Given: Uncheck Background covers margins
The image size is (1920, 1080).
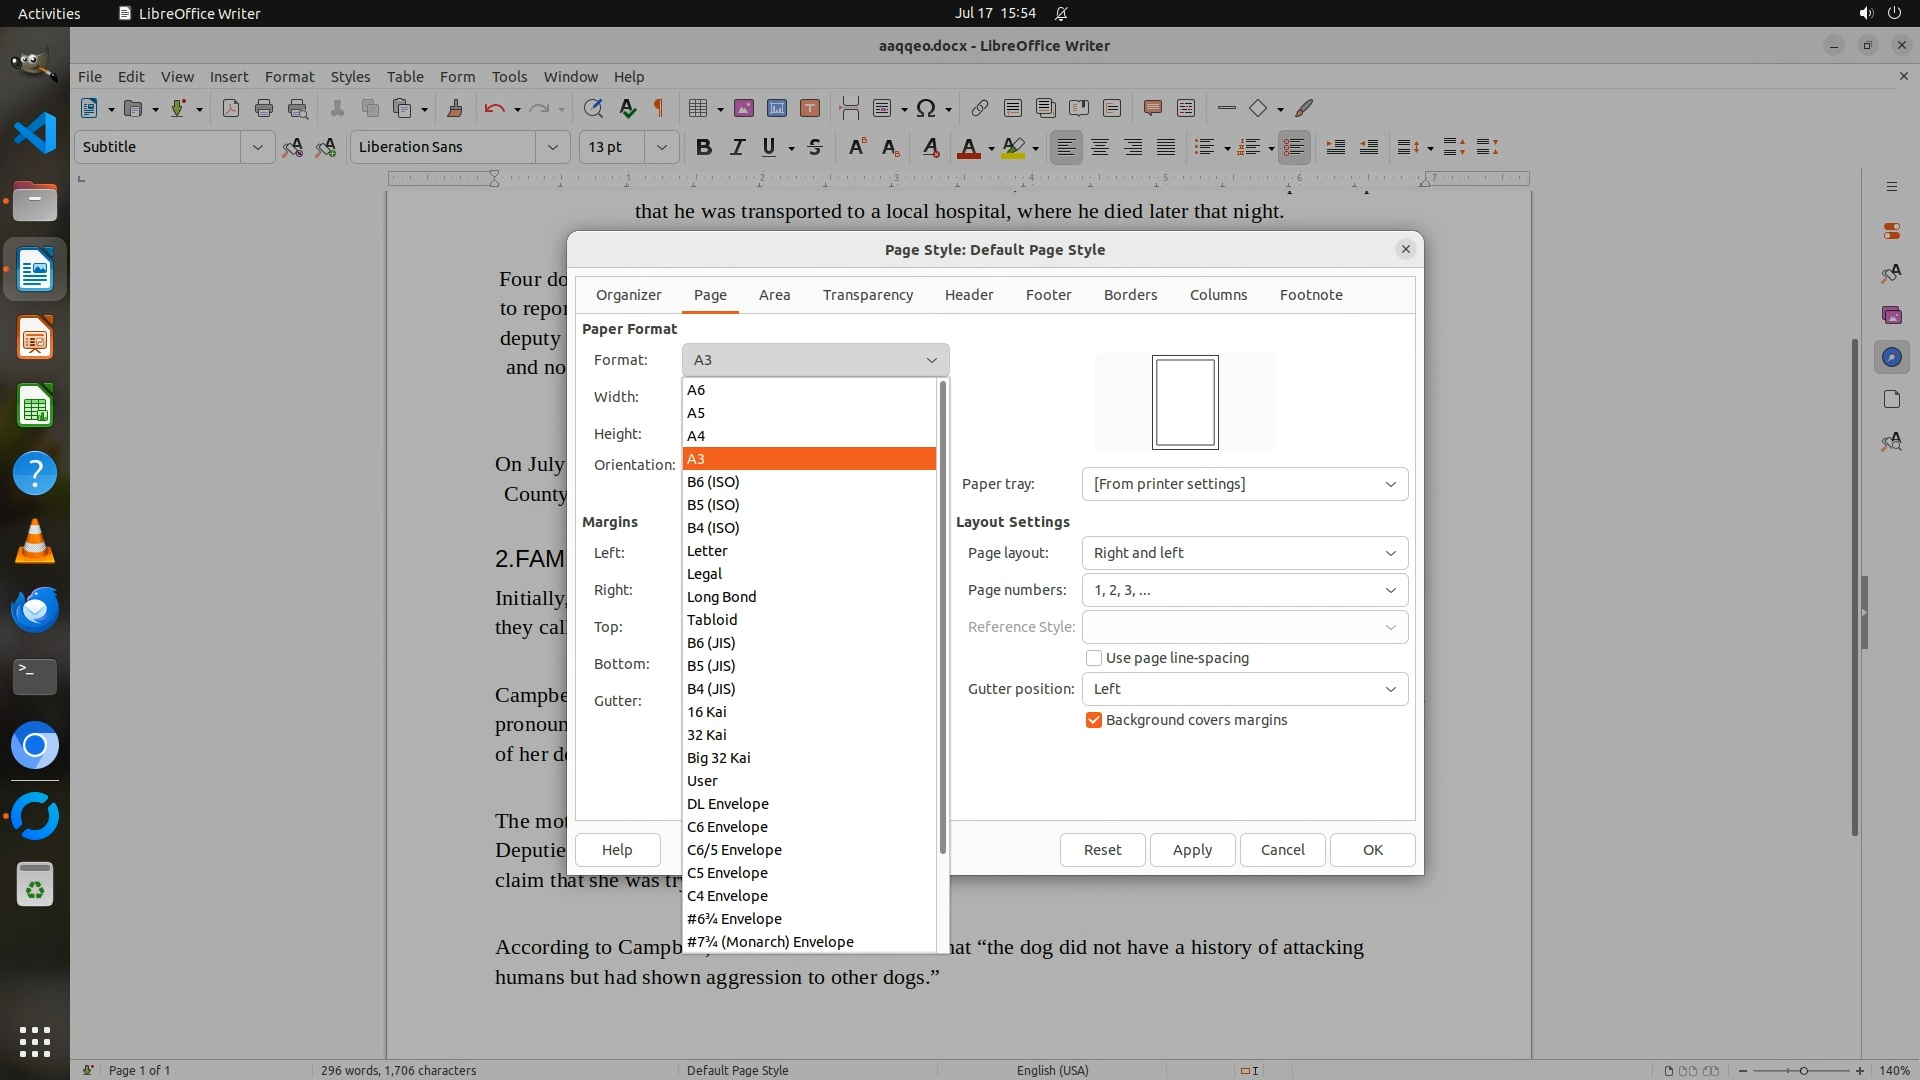Looking at the screenshot, I should pyautogui.click(x=1094, y=720).
